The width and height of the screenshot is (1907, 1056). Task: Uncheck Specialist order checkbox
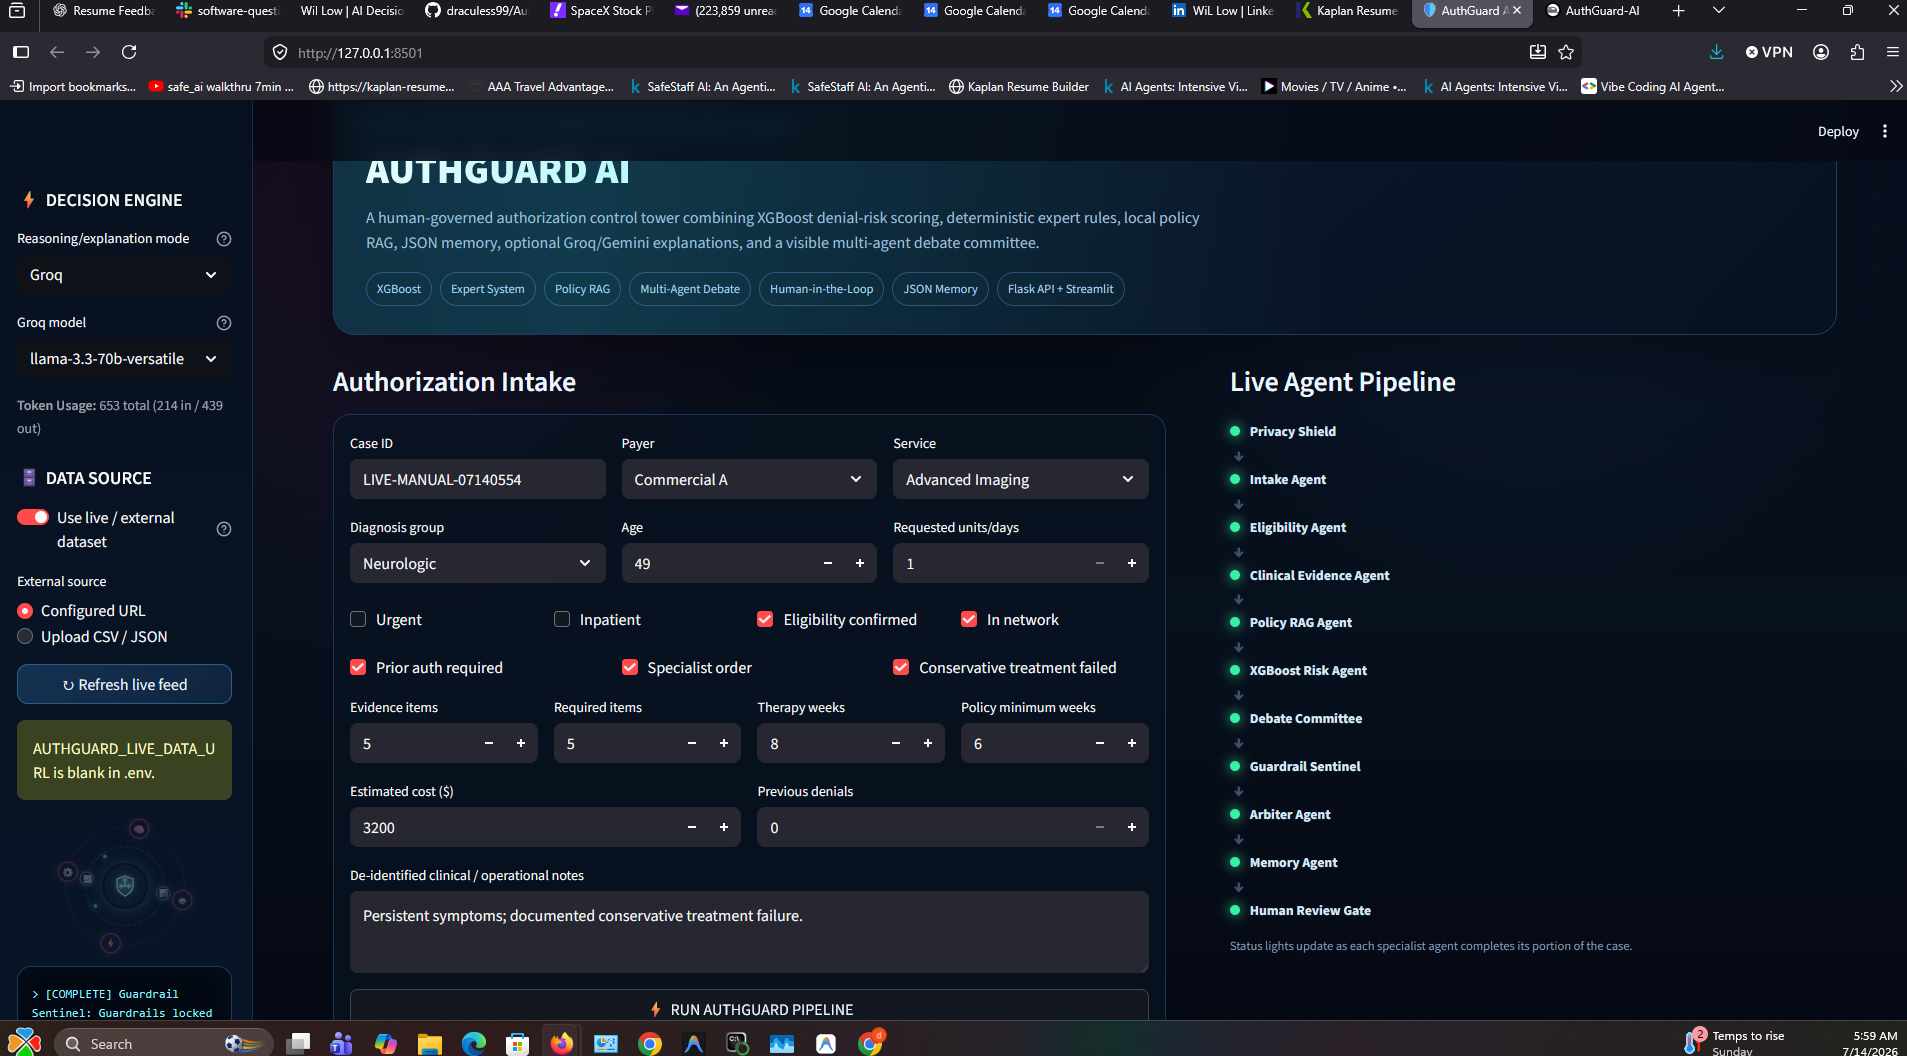tap(630, 668)
